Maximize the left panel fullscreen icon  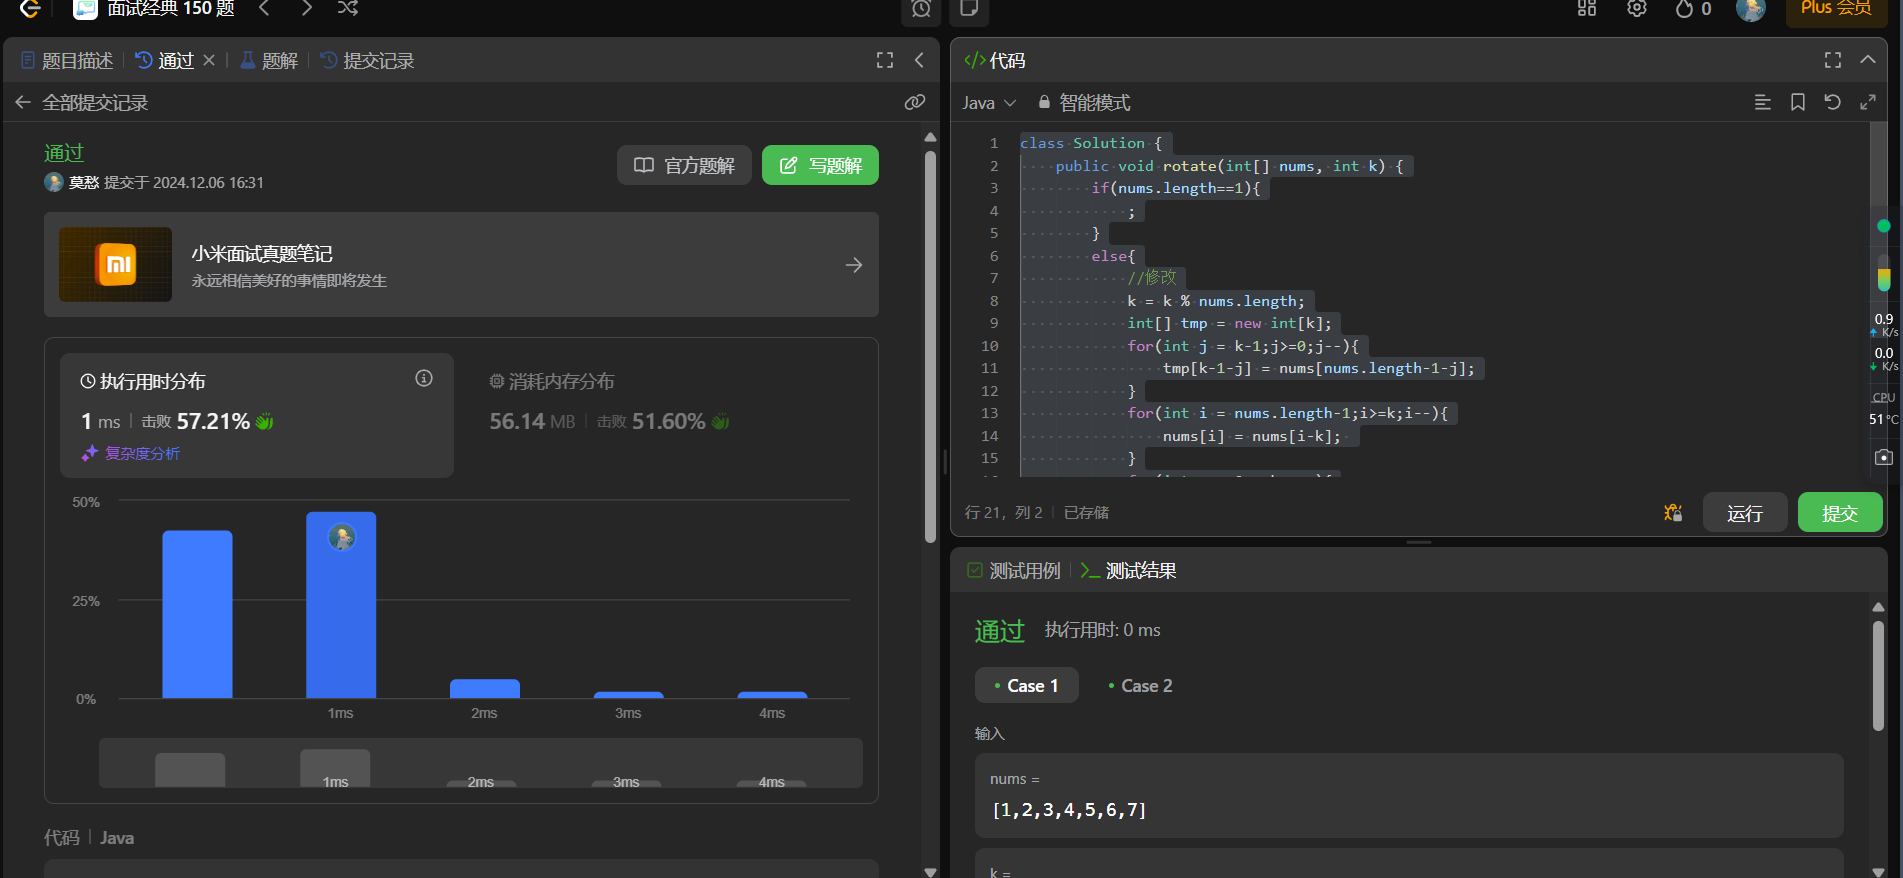click(885, 60)
